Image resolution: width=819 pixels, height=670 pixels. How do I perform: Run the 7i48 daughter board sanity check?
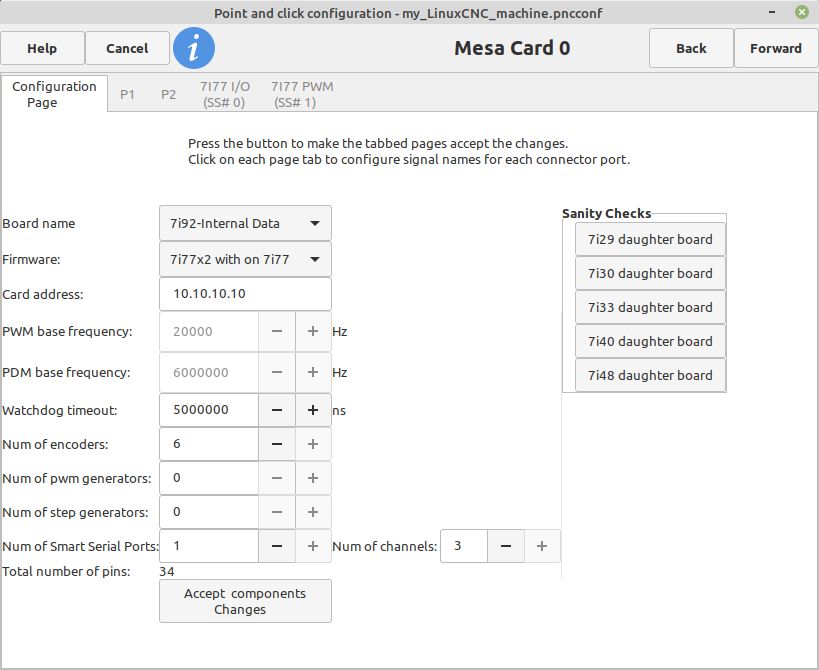[x=650, y=375]
